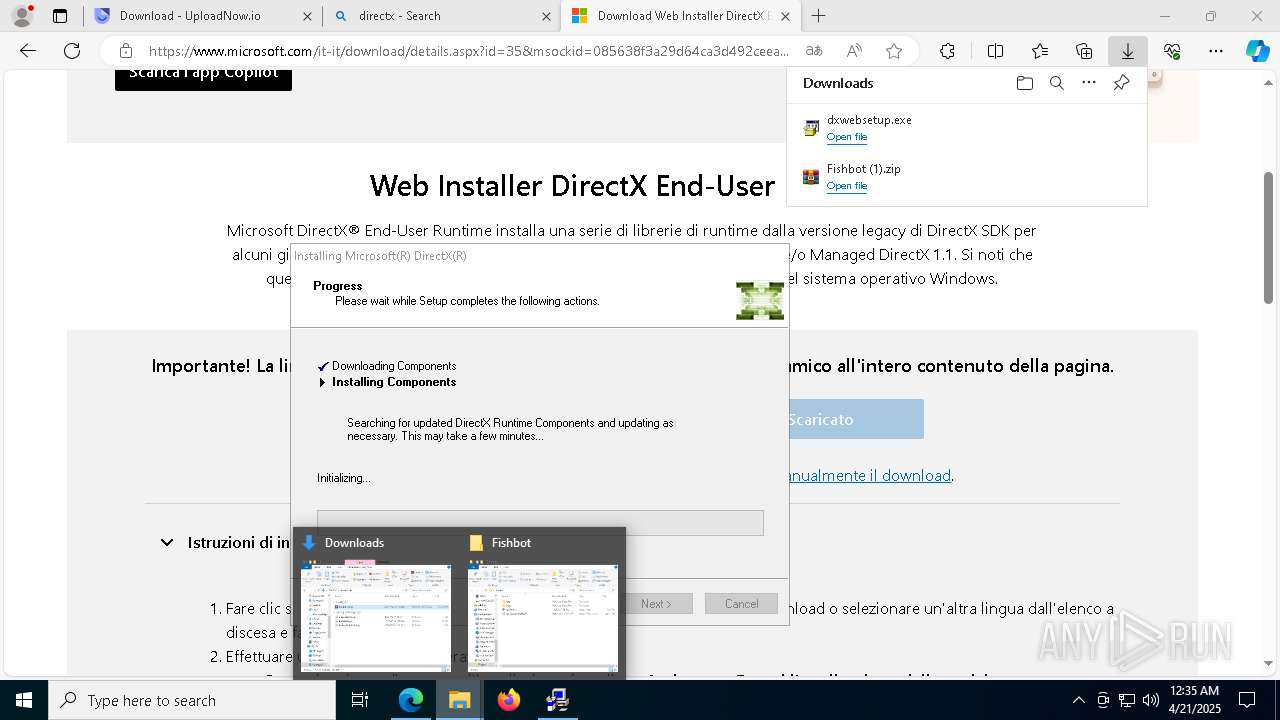
Task: Open file link for Fishbot (1).zip
Action: 847,186
